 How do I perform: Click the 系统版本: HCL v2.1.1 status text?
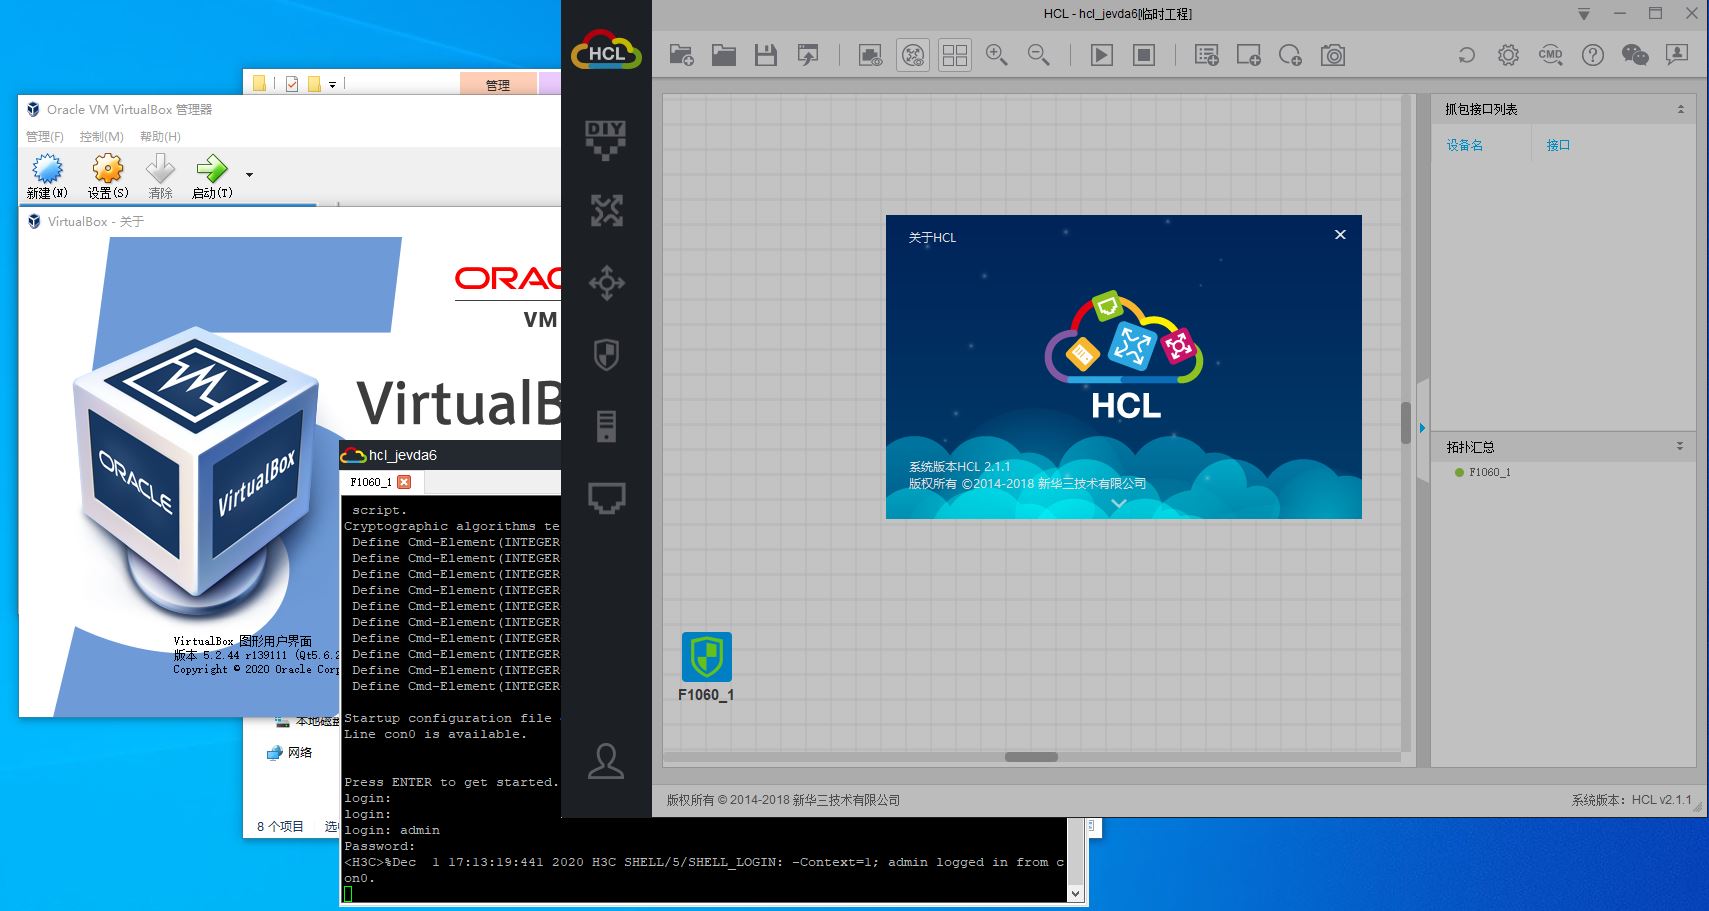click(1631, 799)
